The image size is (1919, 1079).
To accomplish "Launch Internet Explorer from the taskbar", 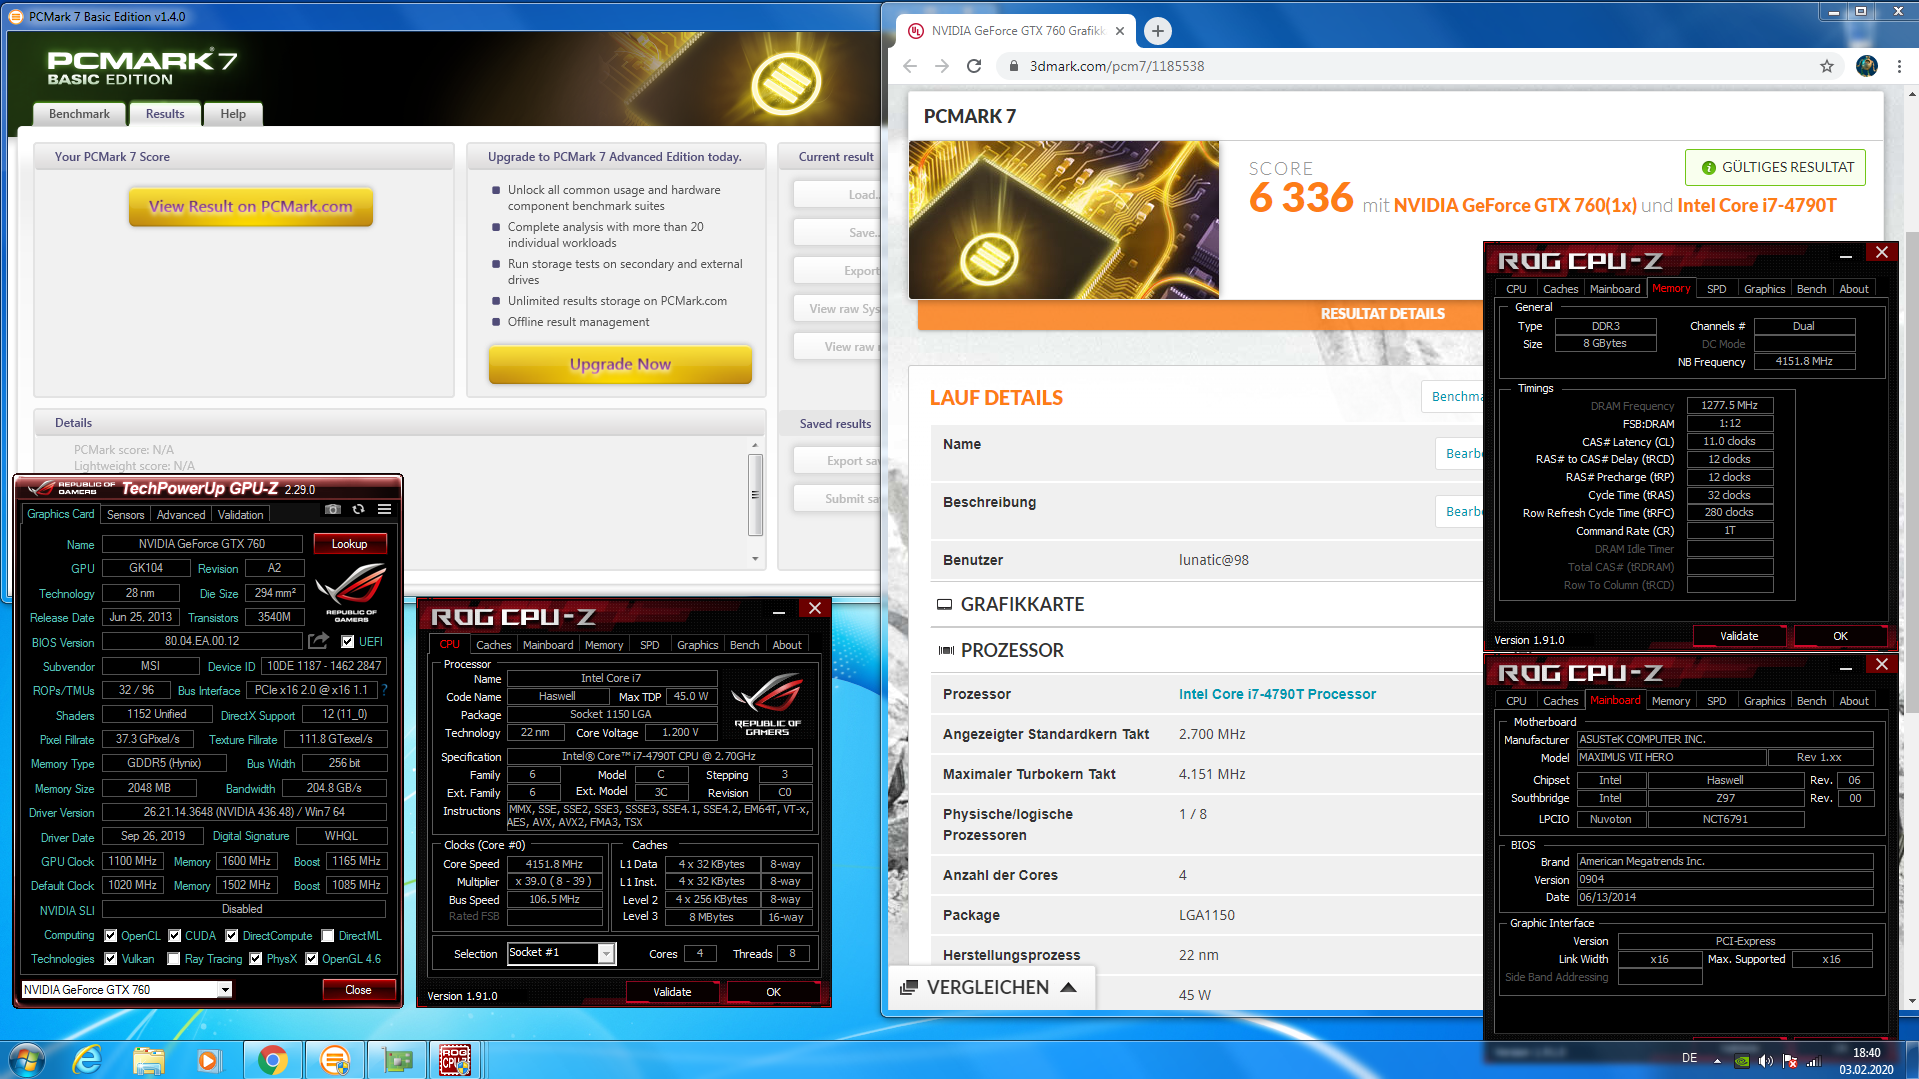I will 88,1060.
